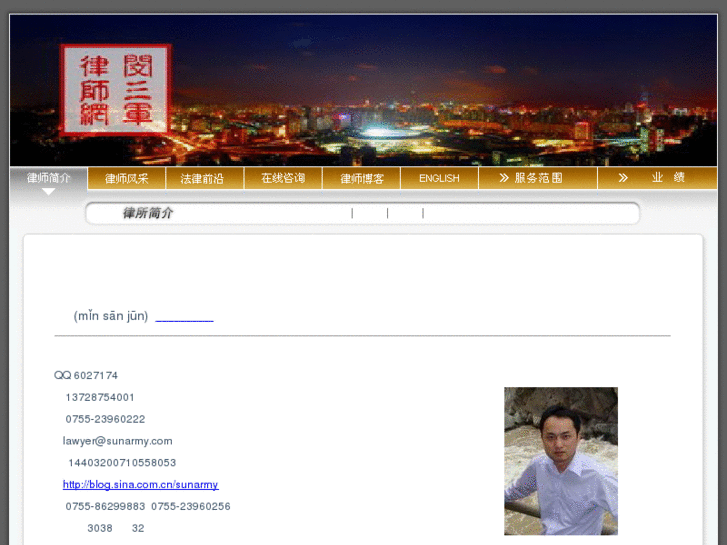The width and height of the screenshot is (727, 545).
Task: Click the lawyer portrait photo
Action: [x=561, y=461]
